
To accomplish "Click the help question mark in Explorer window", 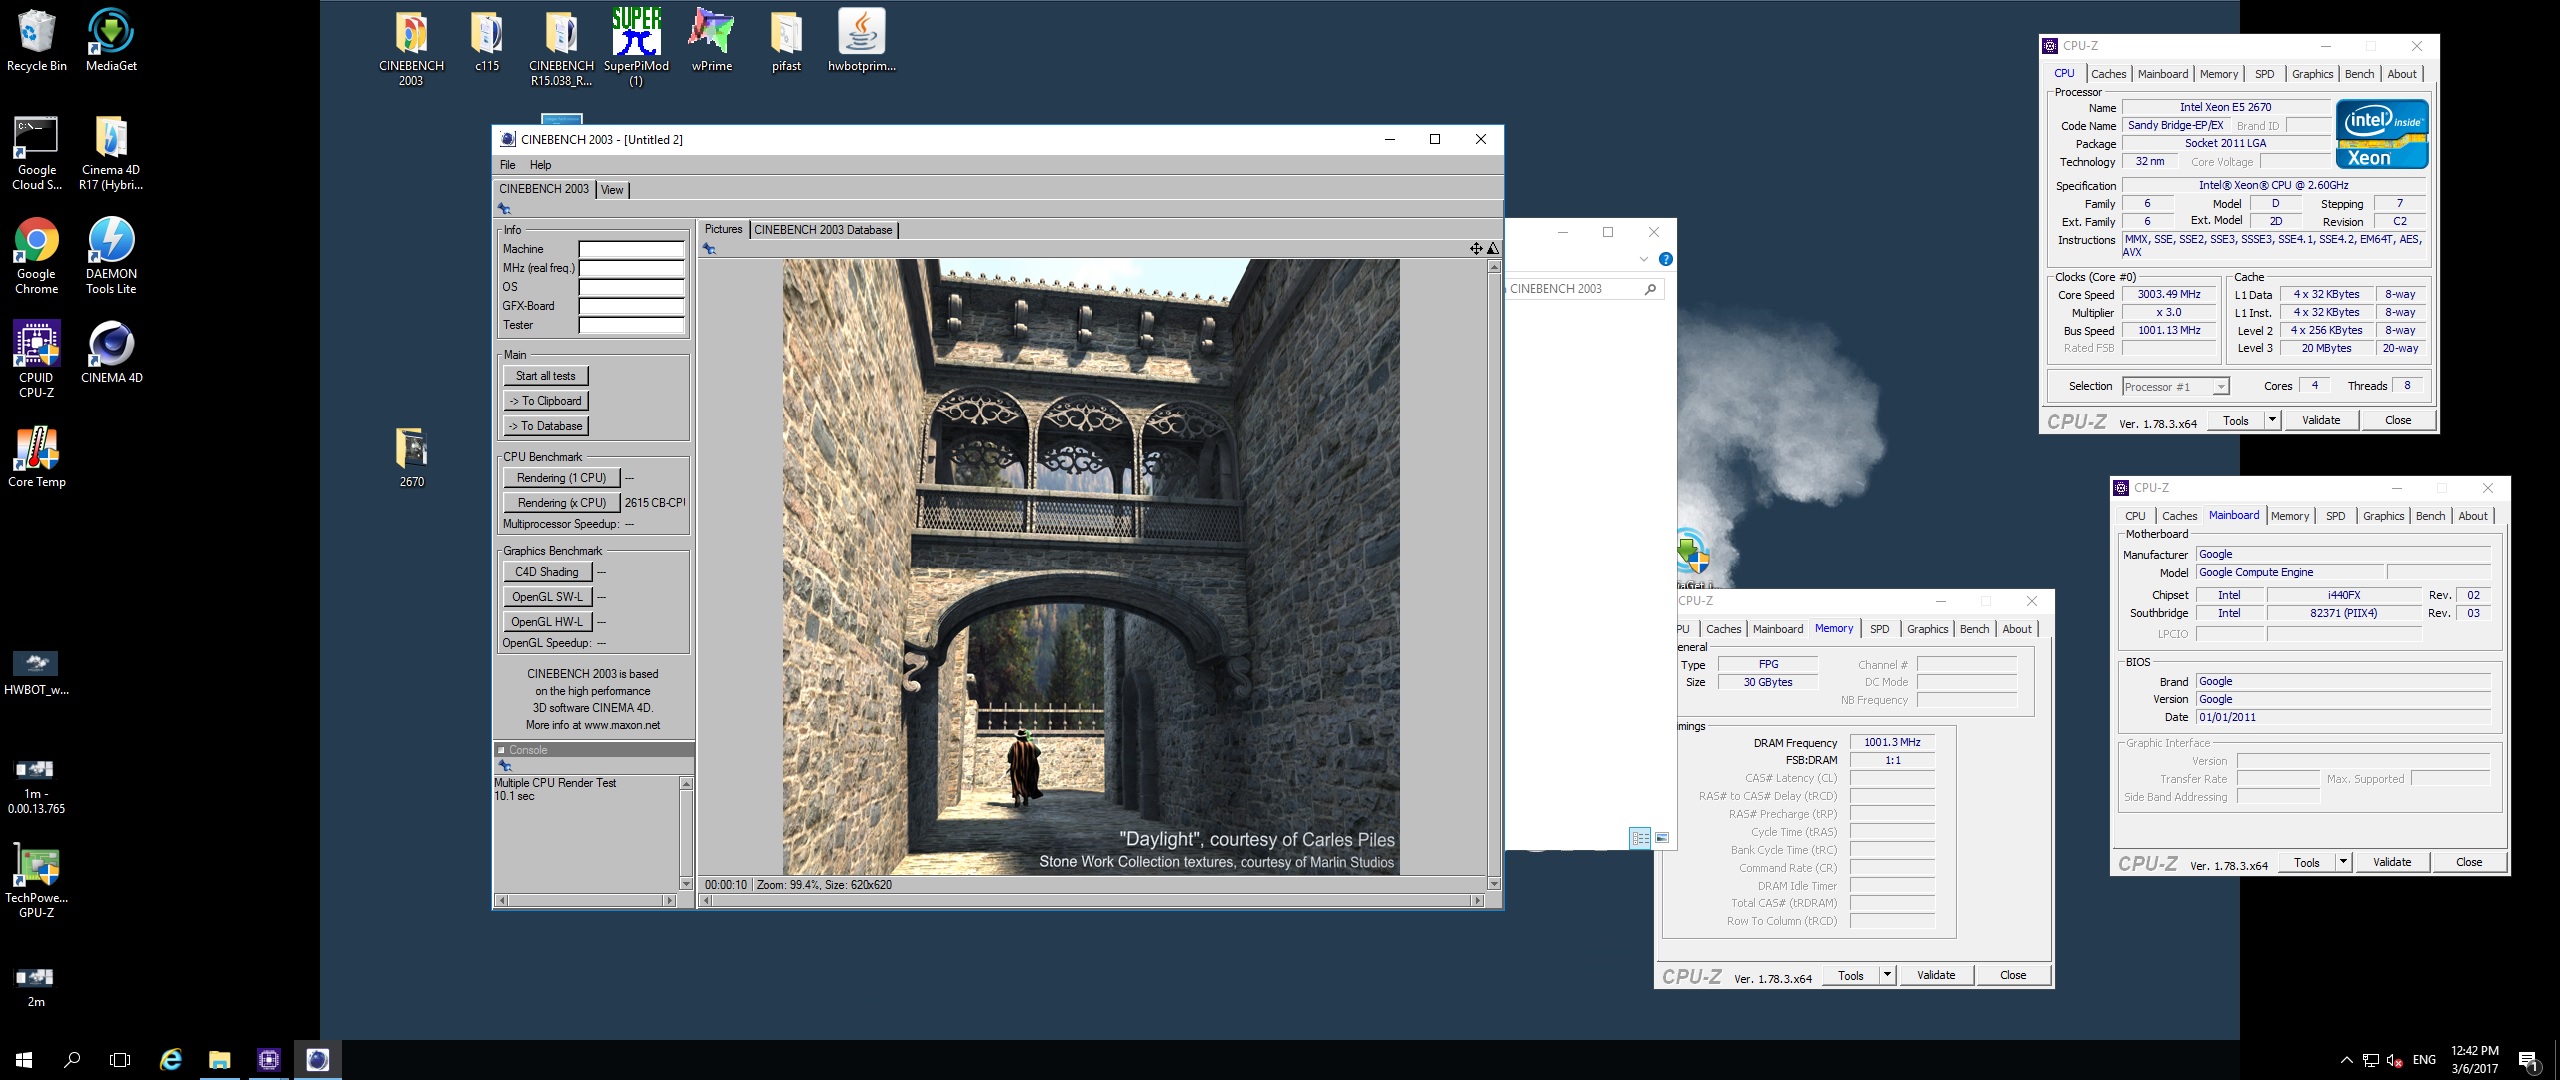I will pos(1665,259).
